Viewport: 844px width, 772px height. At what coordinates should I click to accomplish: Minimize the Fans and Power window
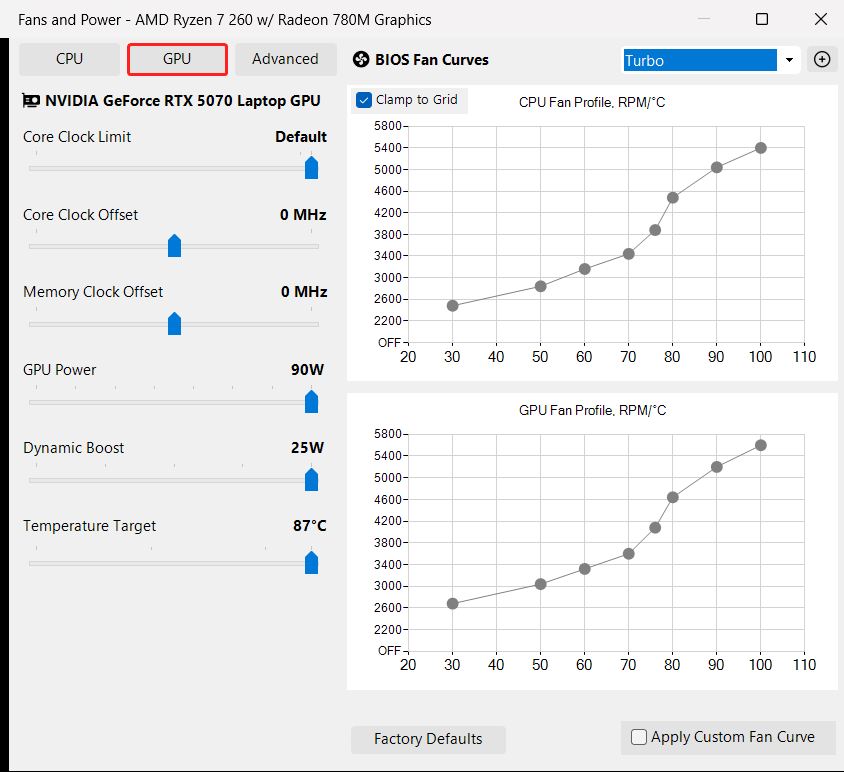pyautogui.click(x=708, y=19)
